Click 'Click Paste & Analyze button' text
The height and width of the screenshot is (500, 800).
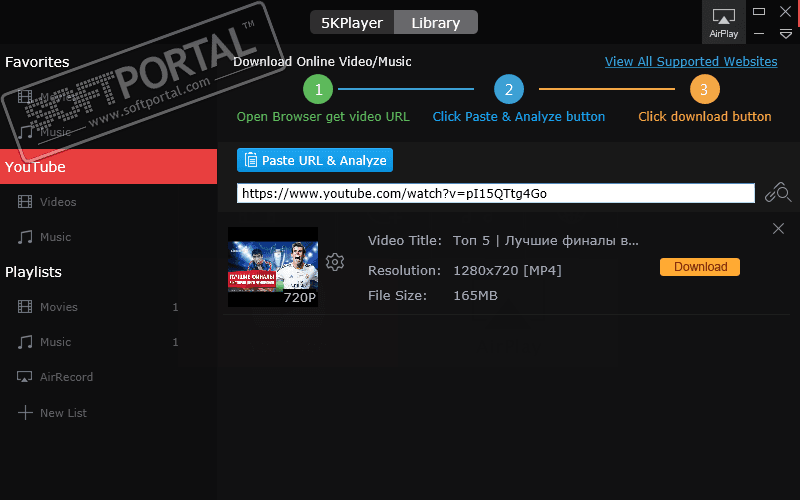pos(519,117)
